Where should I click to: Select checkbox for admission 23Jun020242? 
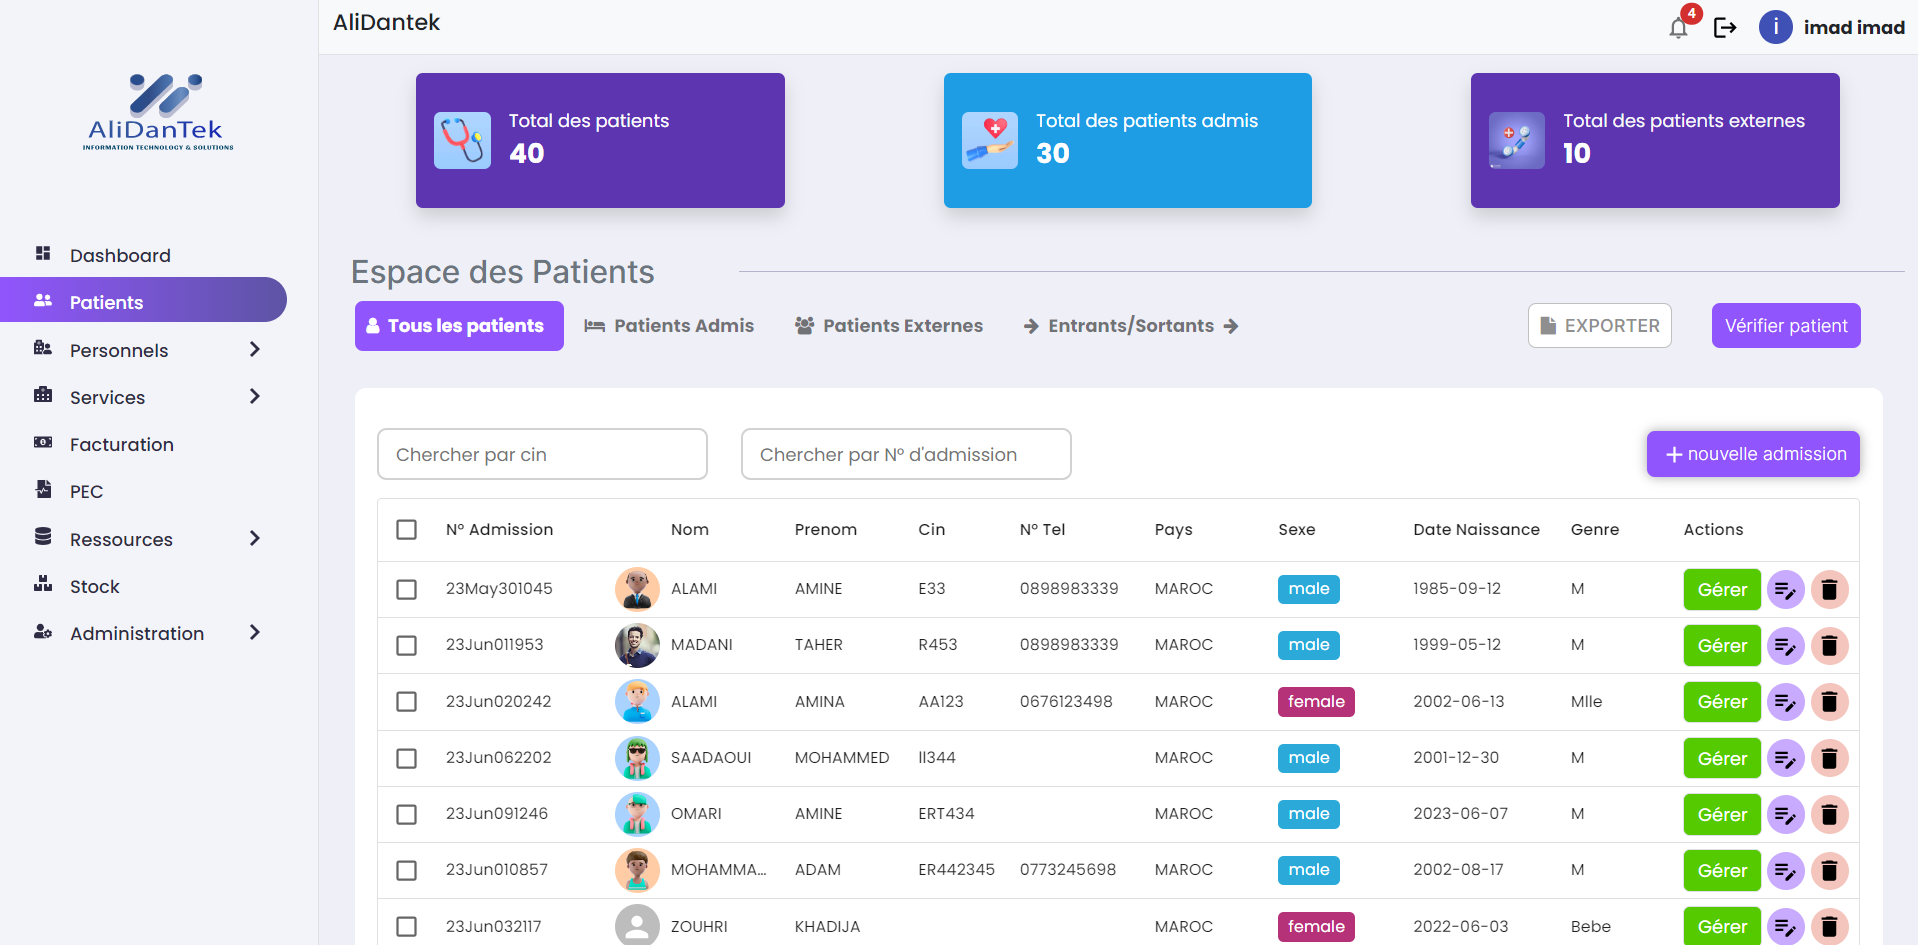tap(406, 702)
